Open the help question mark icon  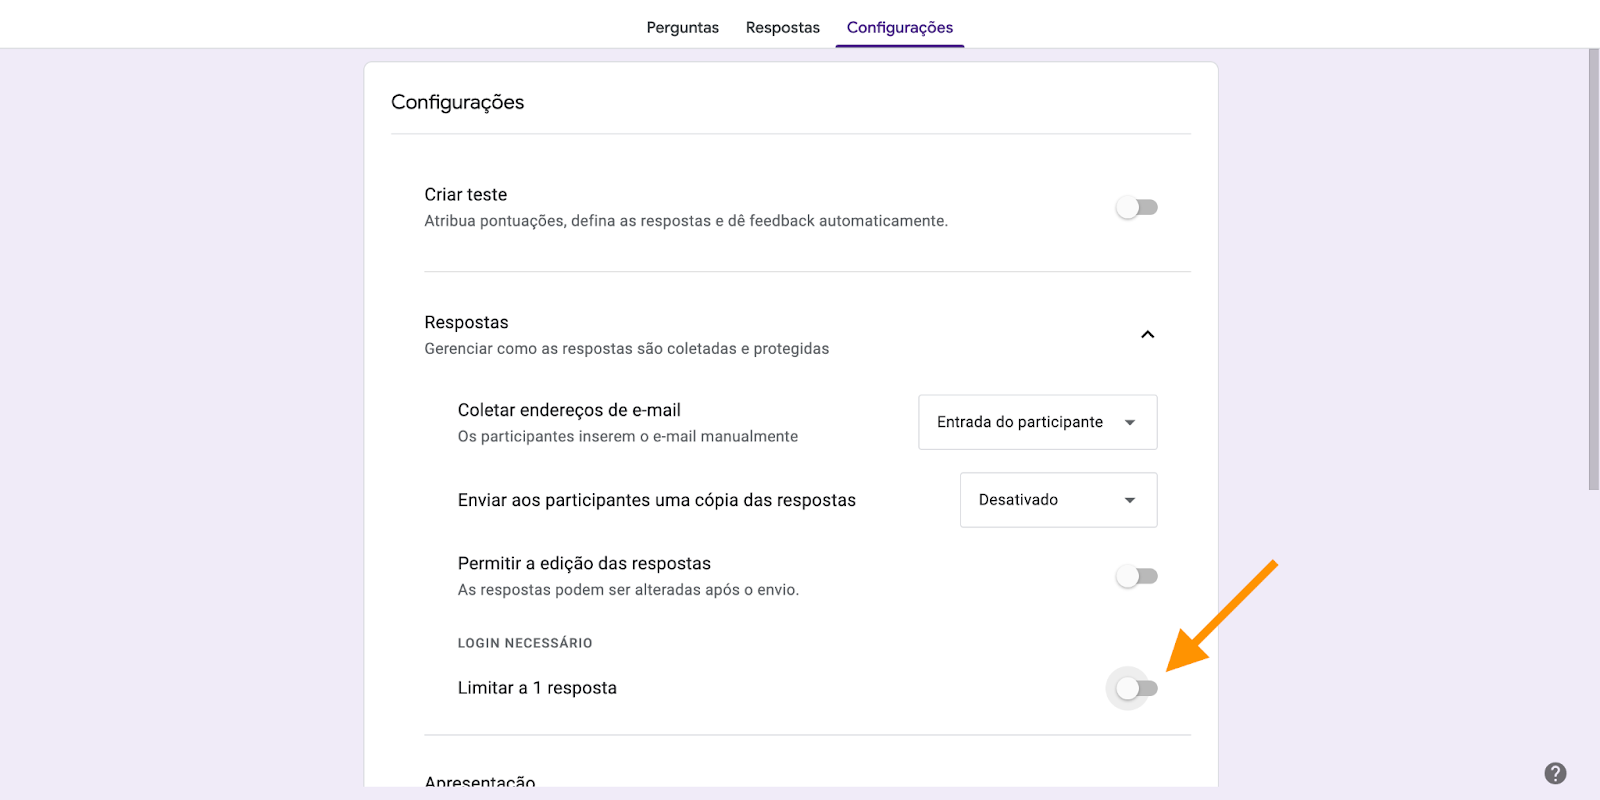tap(1555, 773)
